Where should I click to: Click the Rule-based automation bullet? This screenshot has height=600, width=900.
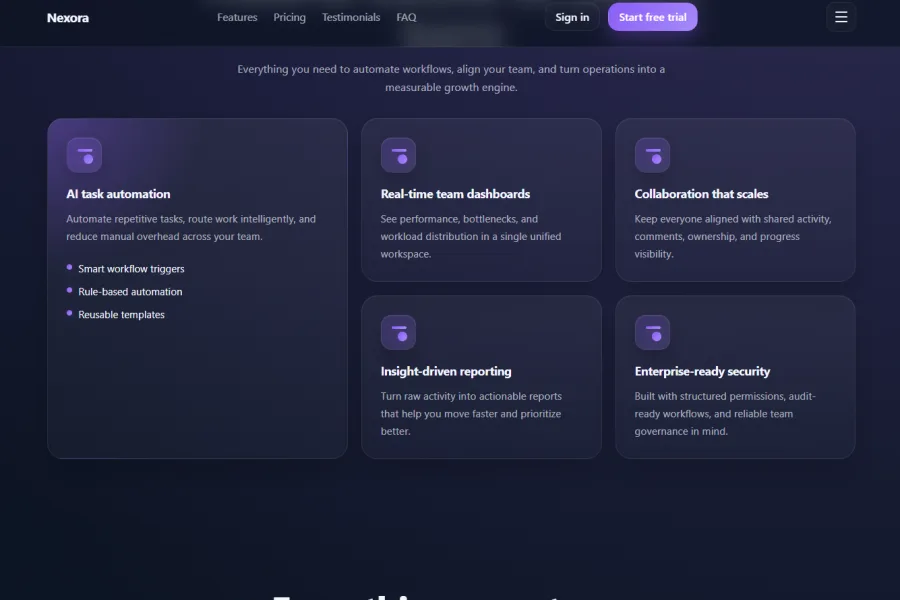[130, 291]
